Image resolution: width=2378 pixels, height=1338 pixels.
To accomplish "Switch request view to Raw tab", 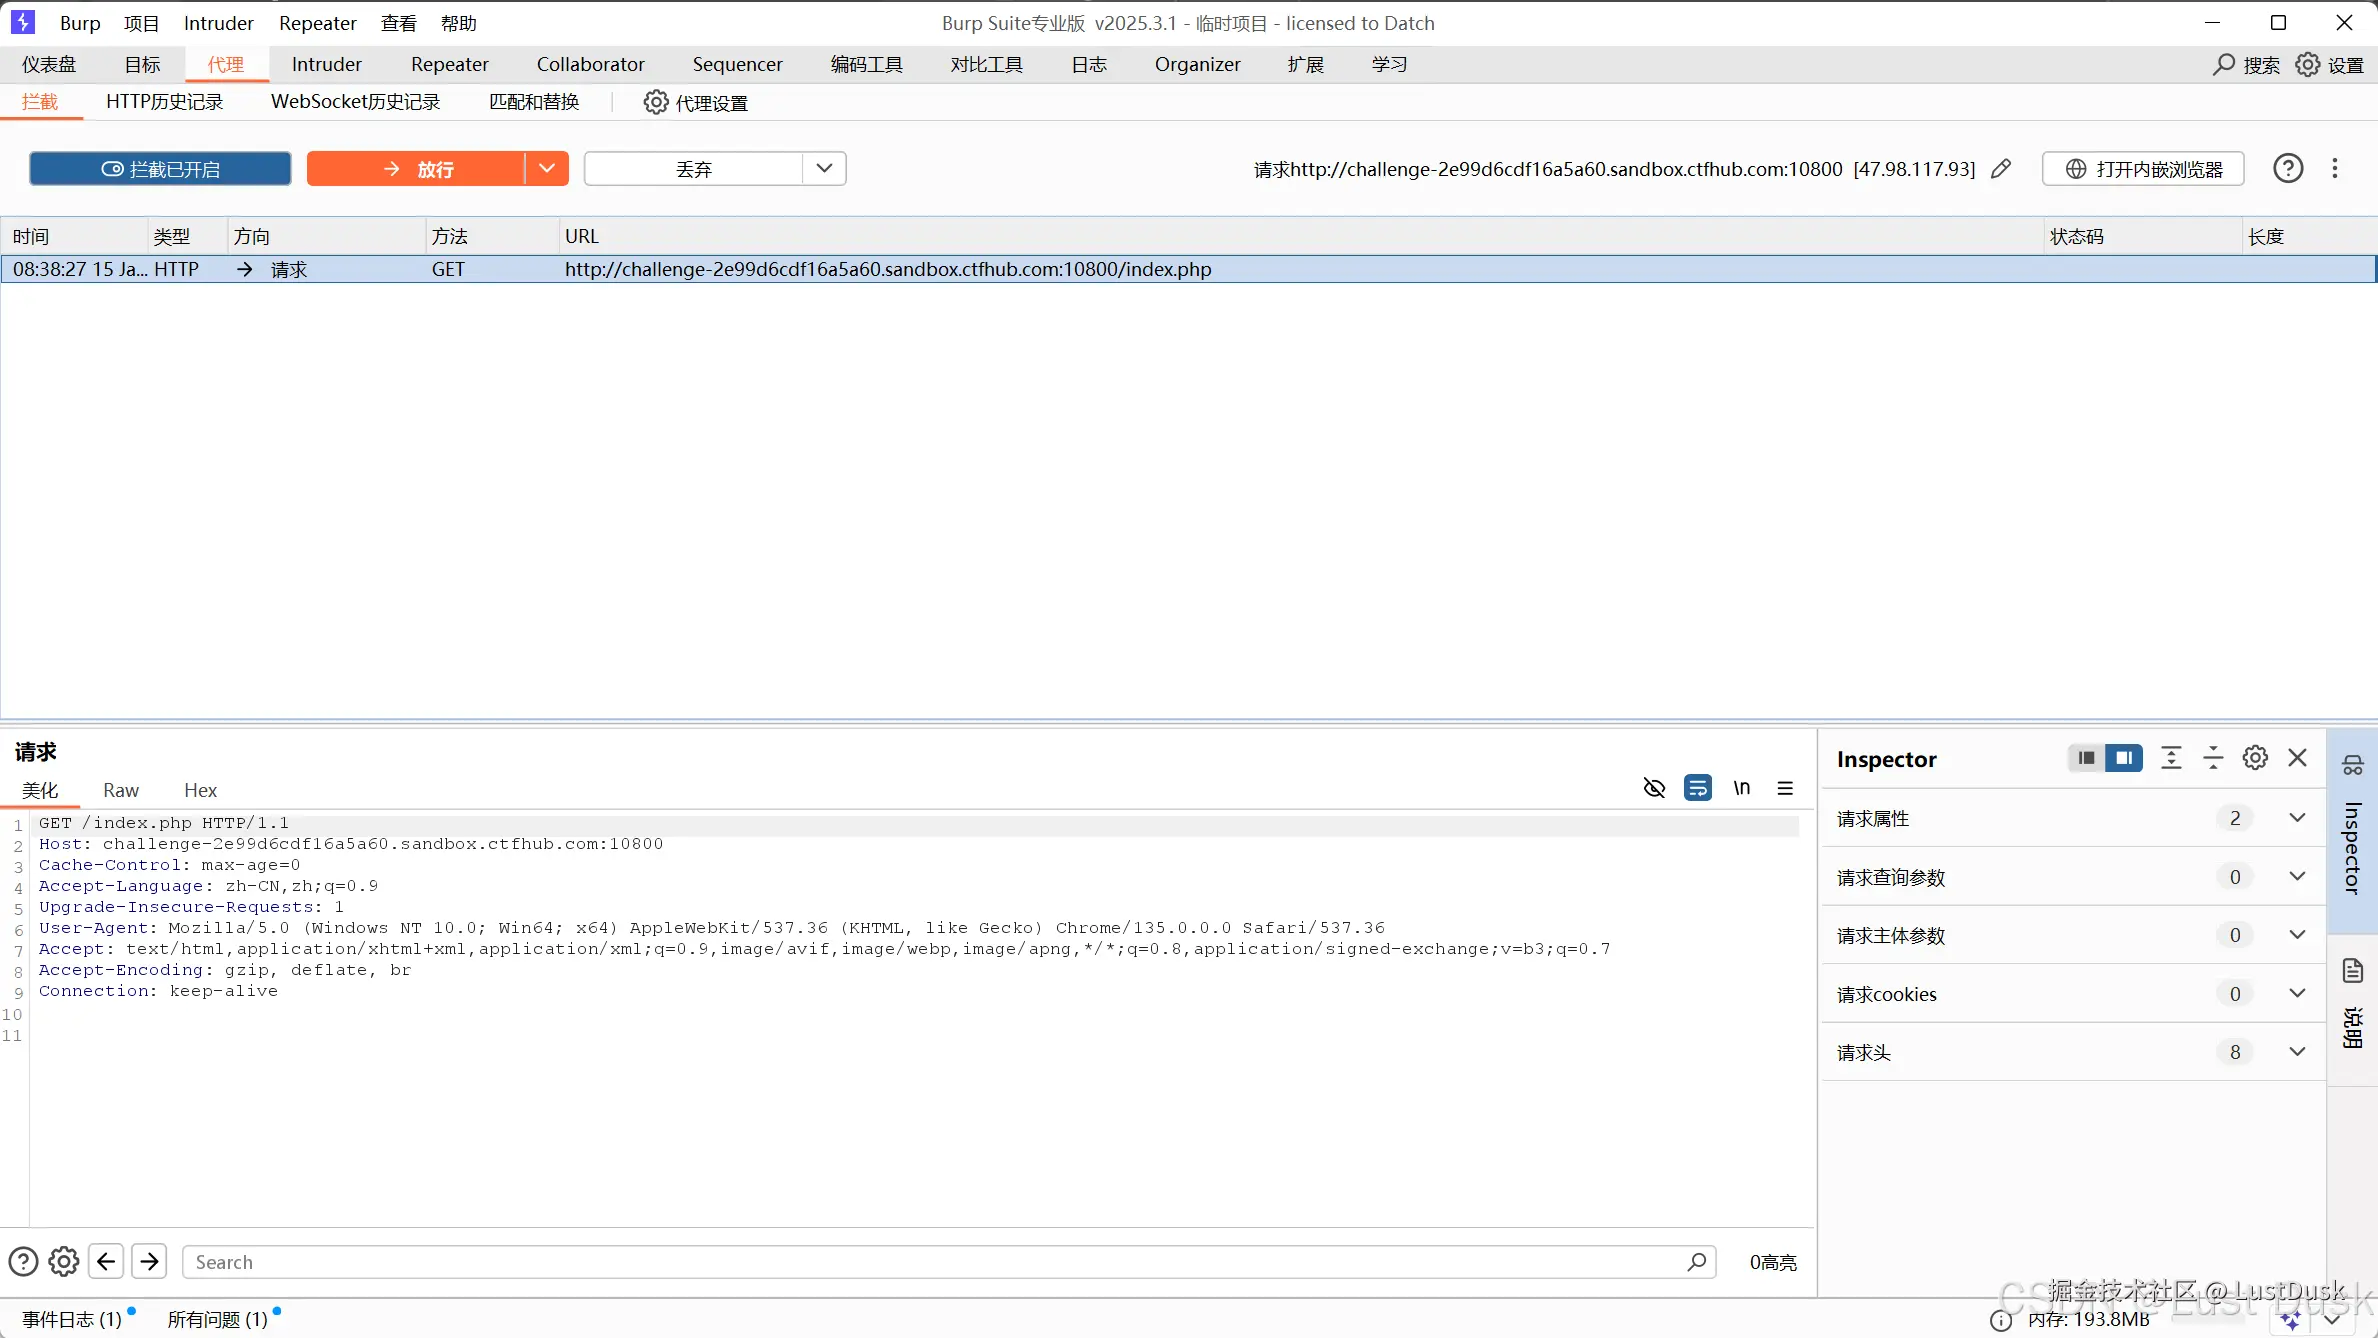I will point(121,790).
